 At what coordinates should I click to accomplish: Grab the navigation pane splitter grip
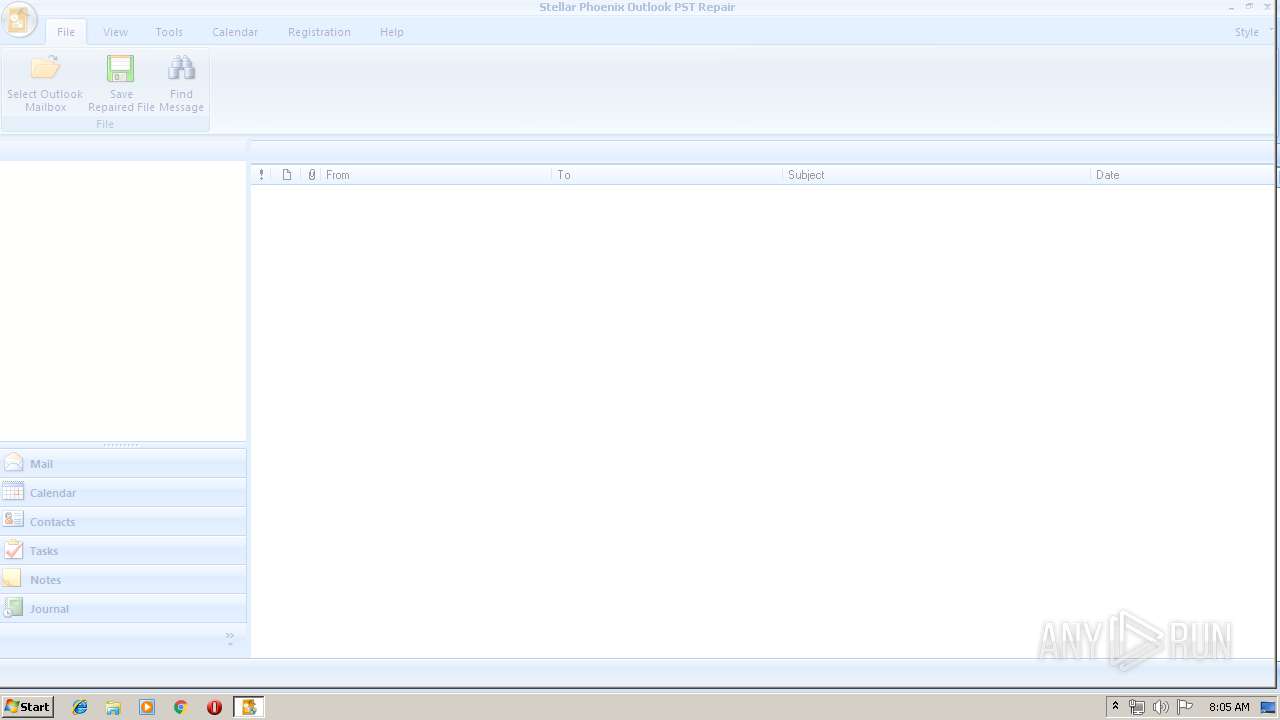coord(122,444)
